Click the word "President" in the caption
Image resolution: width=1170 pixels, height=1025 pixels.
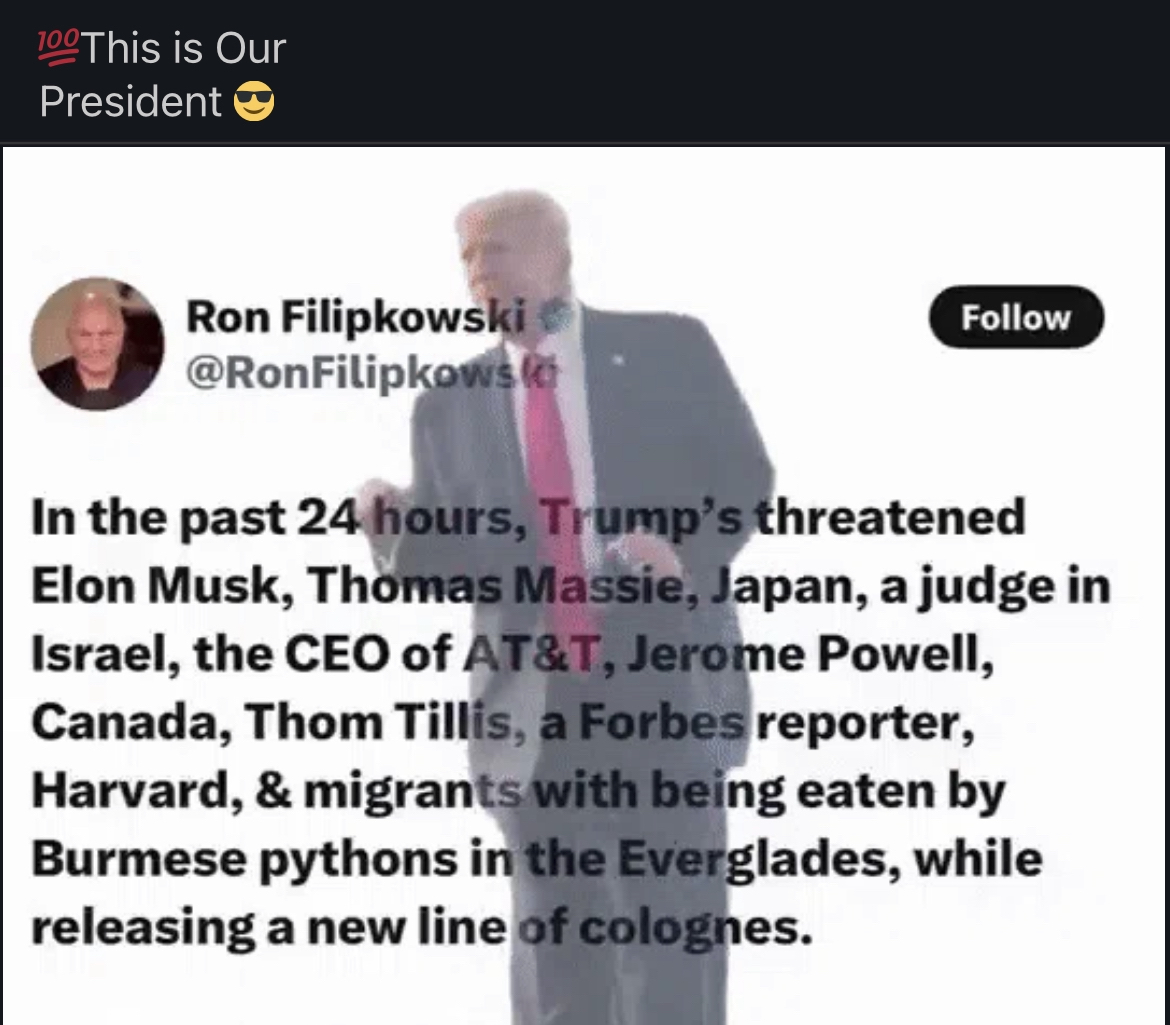click(x=131, y=101)
